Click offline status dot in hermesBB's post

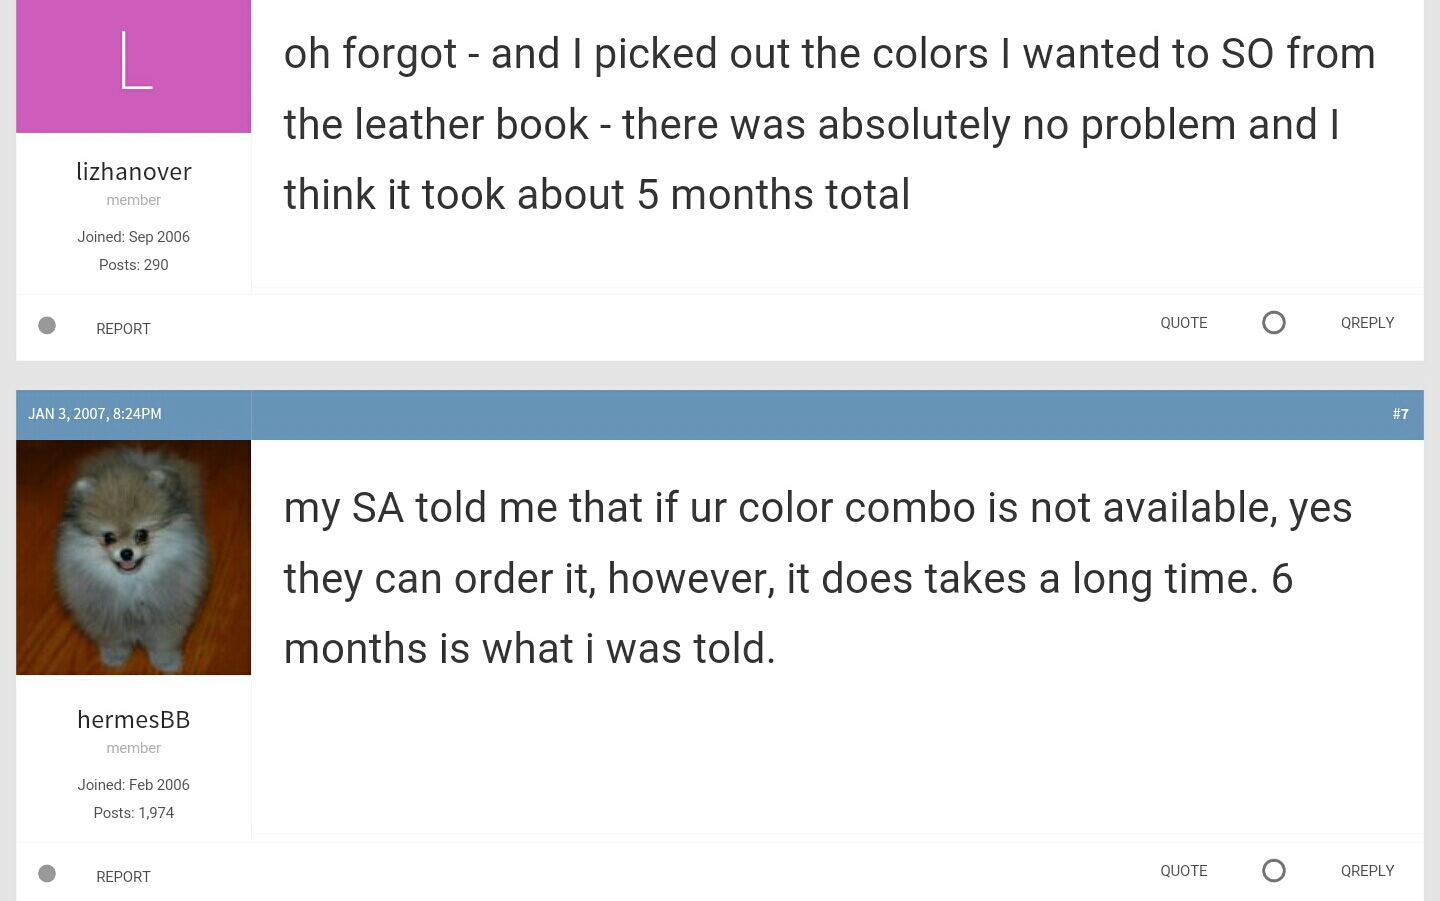(x=47, y=873)
